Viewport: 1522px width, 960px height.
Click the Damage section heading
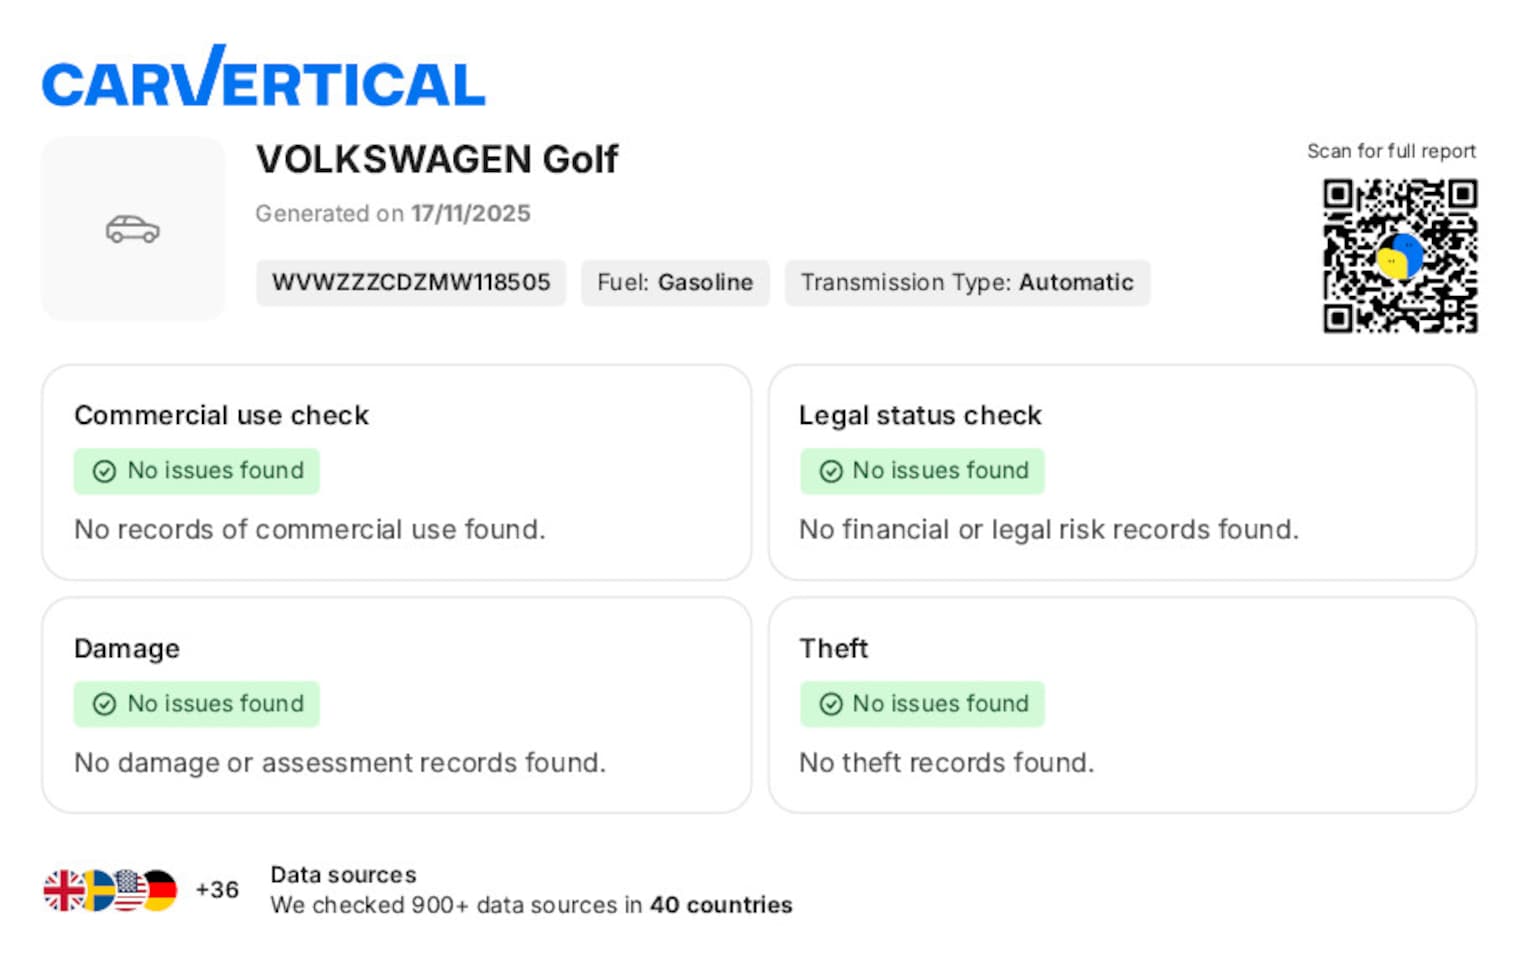127,648
